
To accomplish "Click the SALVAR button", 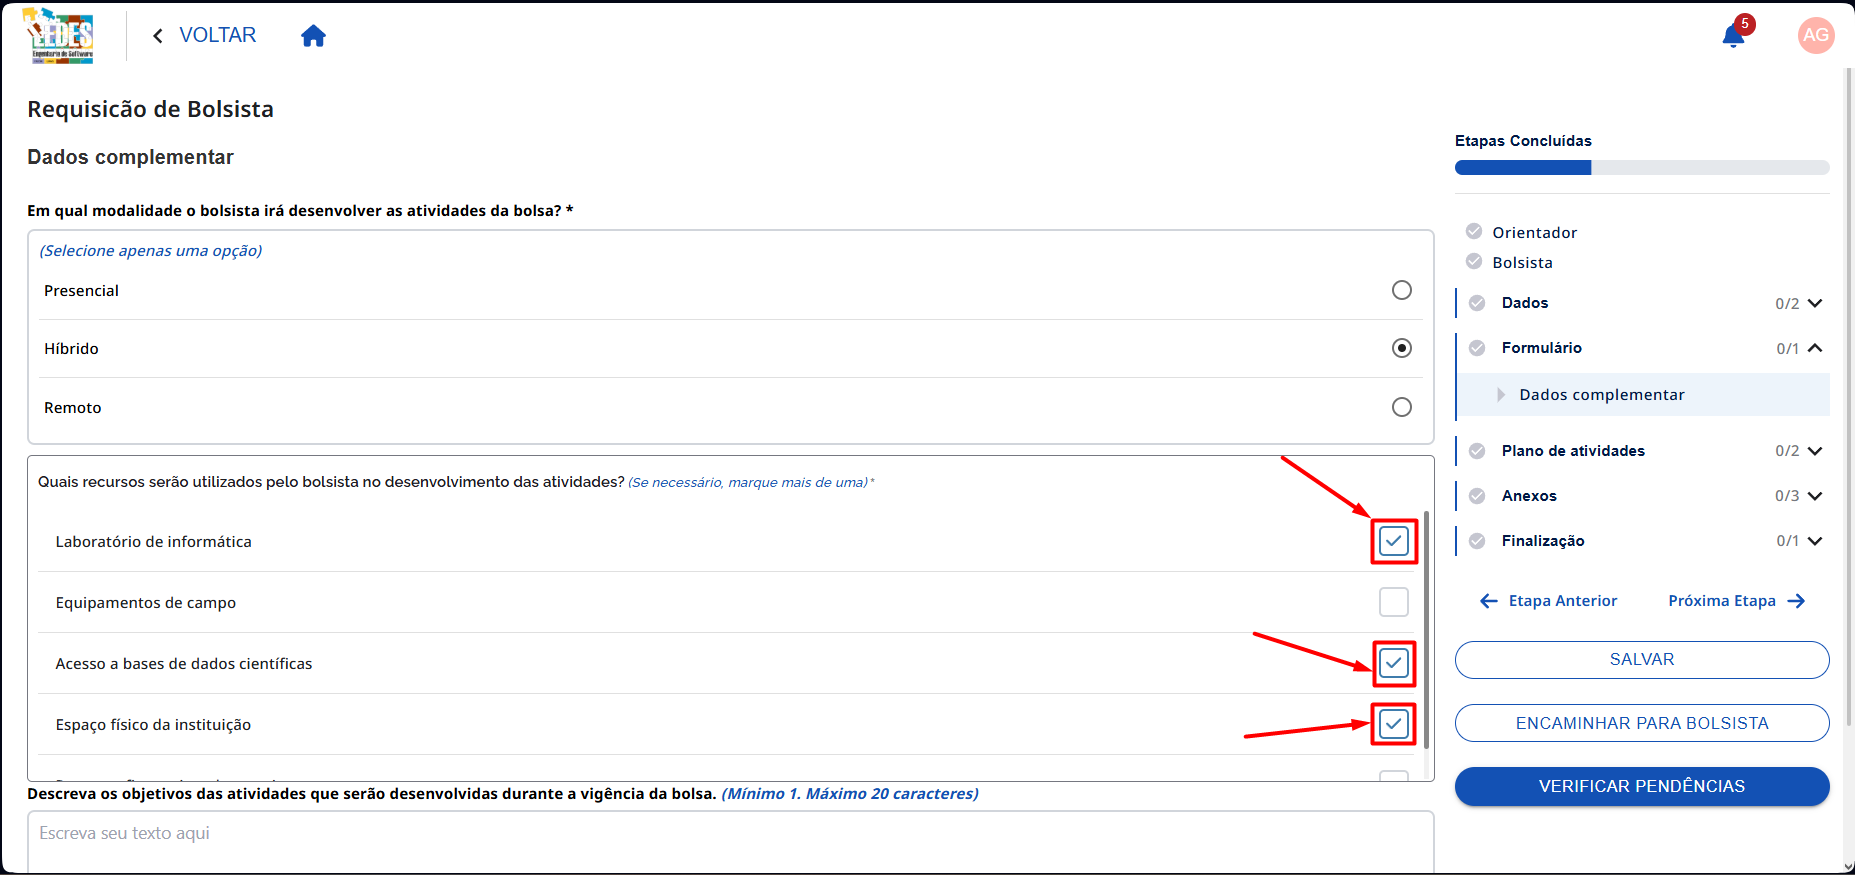I will pyautogui.click(x=1642, y=660).
